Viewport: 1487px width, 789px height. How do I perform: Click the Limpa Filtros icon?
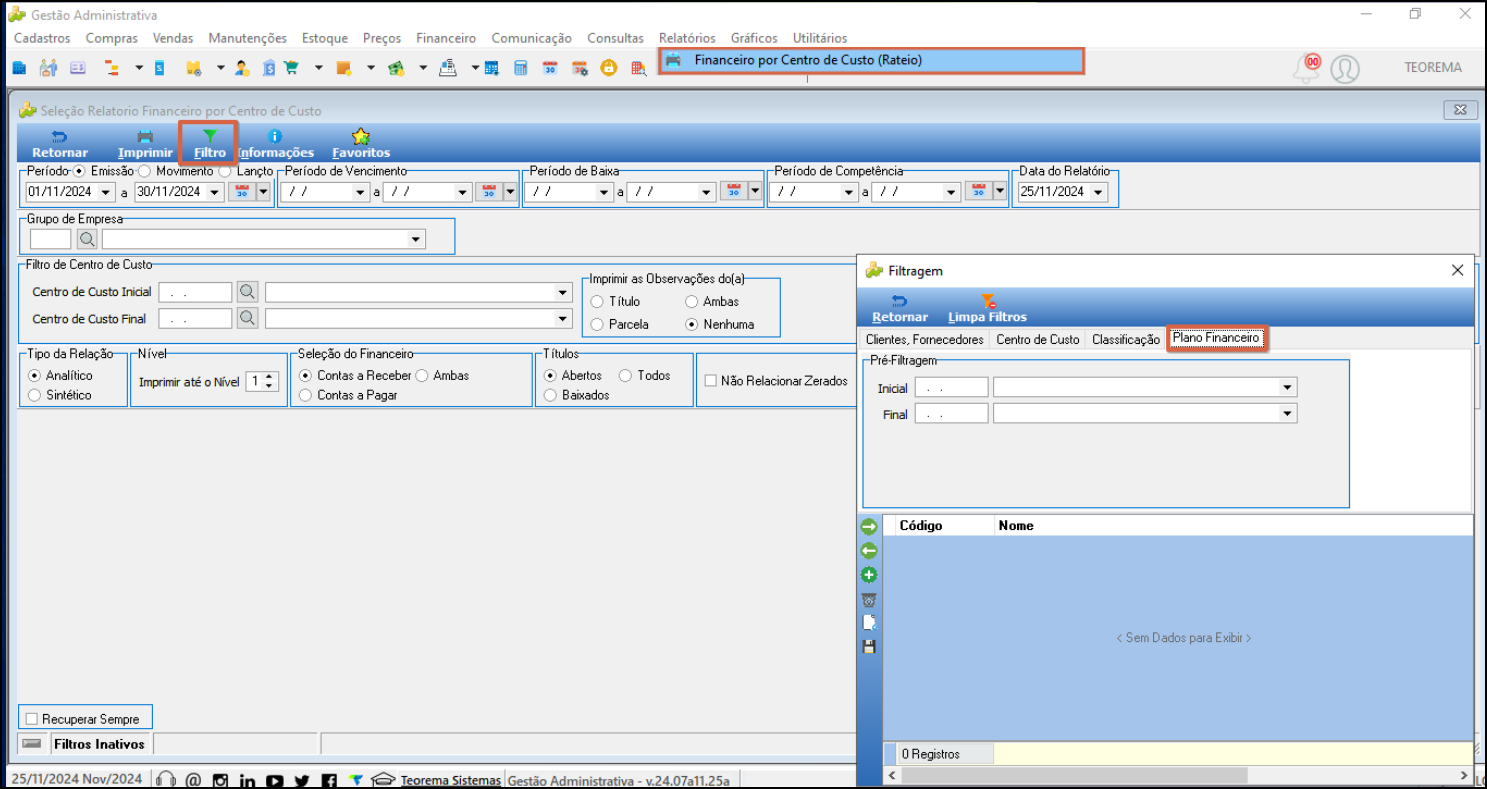(x=987, y=300)
